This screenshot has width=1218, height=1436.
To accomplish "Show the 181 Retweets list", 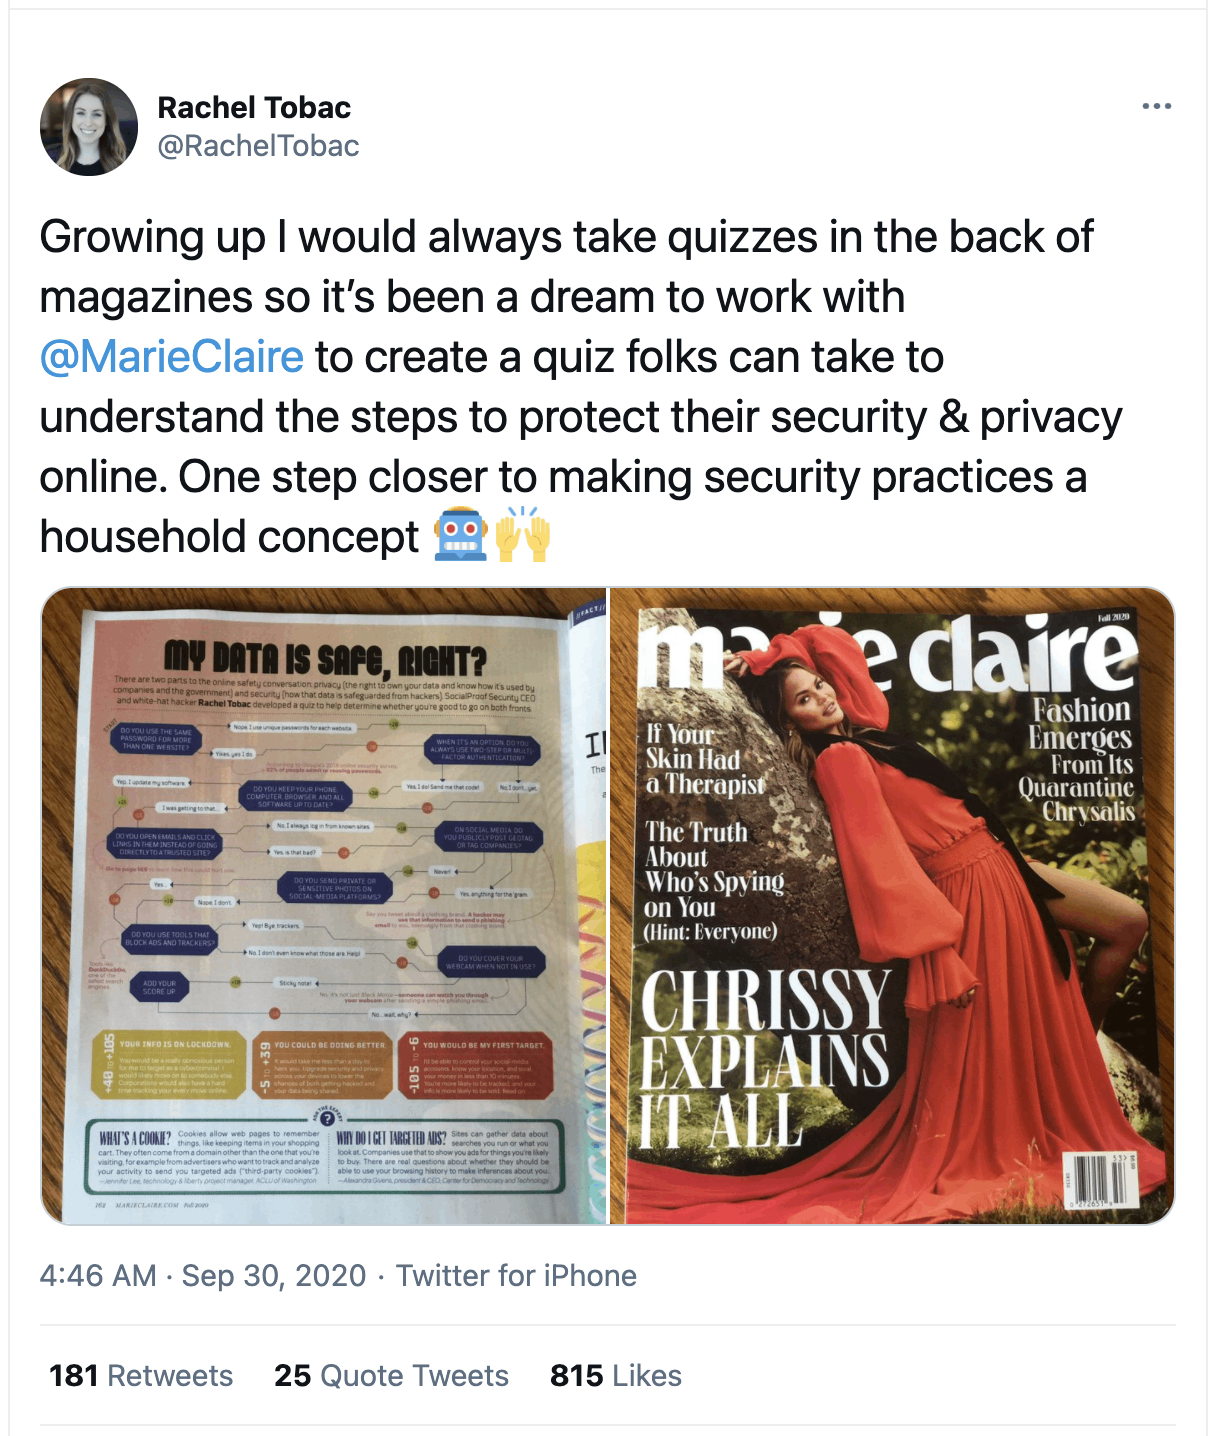I will pyautogui.click(x=141, y=1376).
